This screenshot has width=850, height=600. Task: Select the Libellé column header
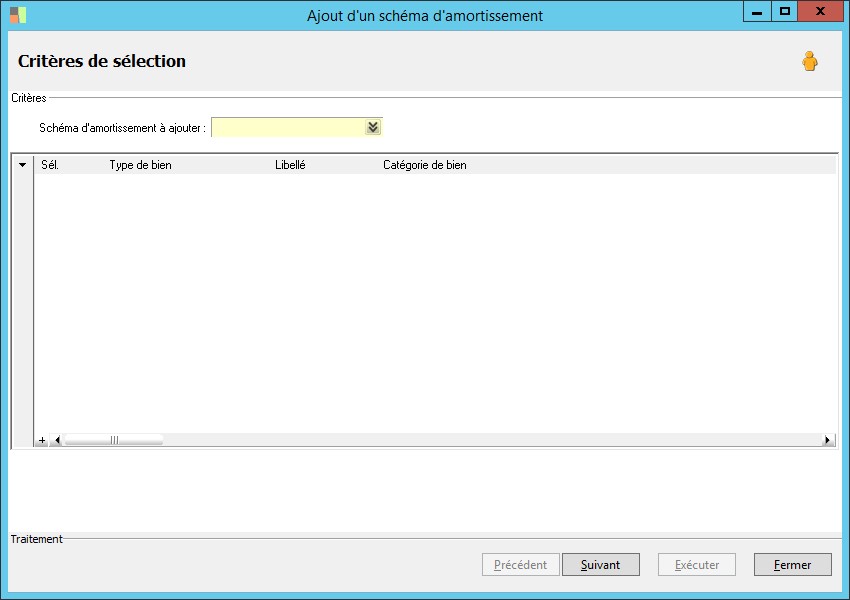click(x=290, y=165)
